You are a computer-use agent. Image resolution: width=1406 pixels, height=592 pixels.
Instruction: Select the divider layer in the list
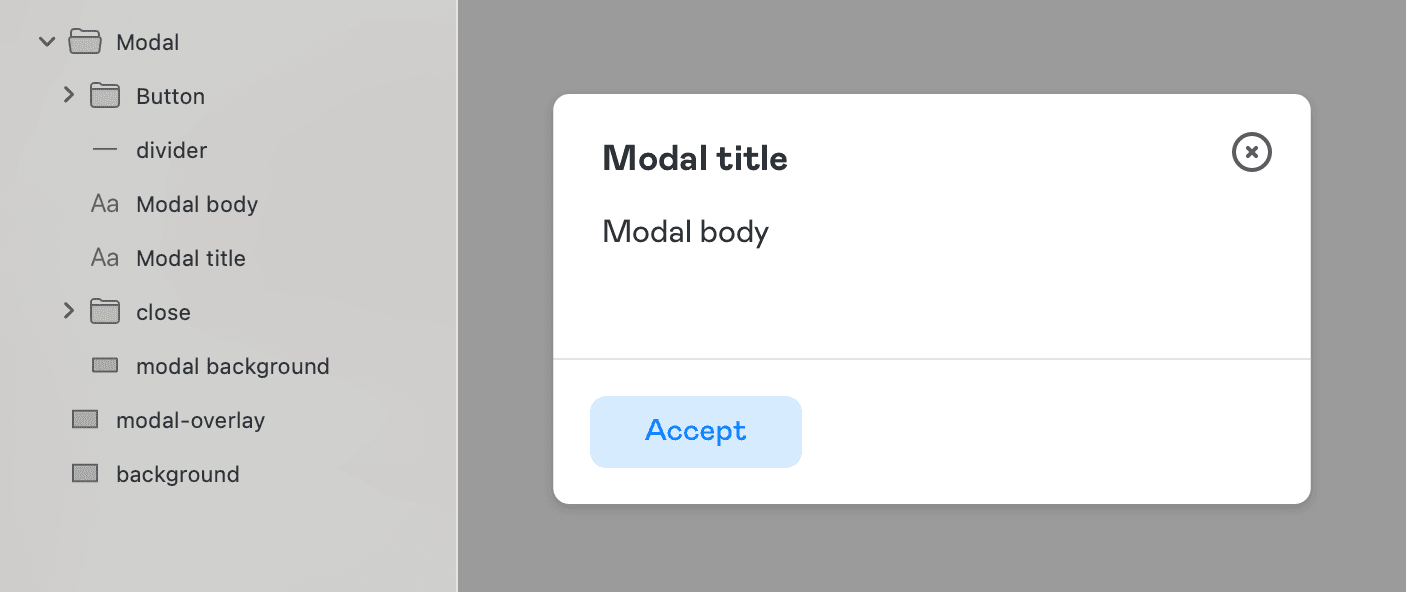tap(171, 150)
